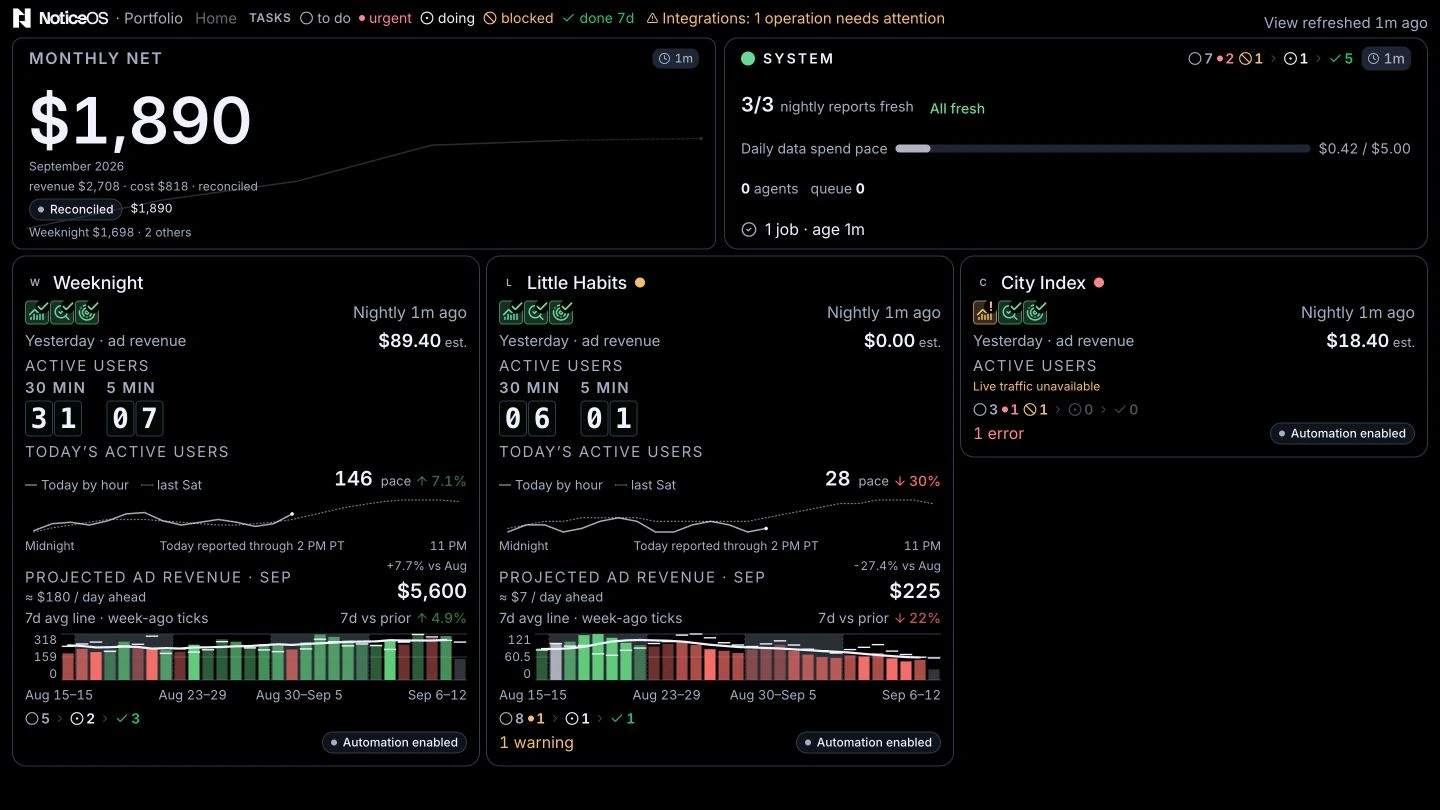This screenshot has width=1440, height=810.
Task: Open Little Habits' done count 1
Action: [623, 718]
